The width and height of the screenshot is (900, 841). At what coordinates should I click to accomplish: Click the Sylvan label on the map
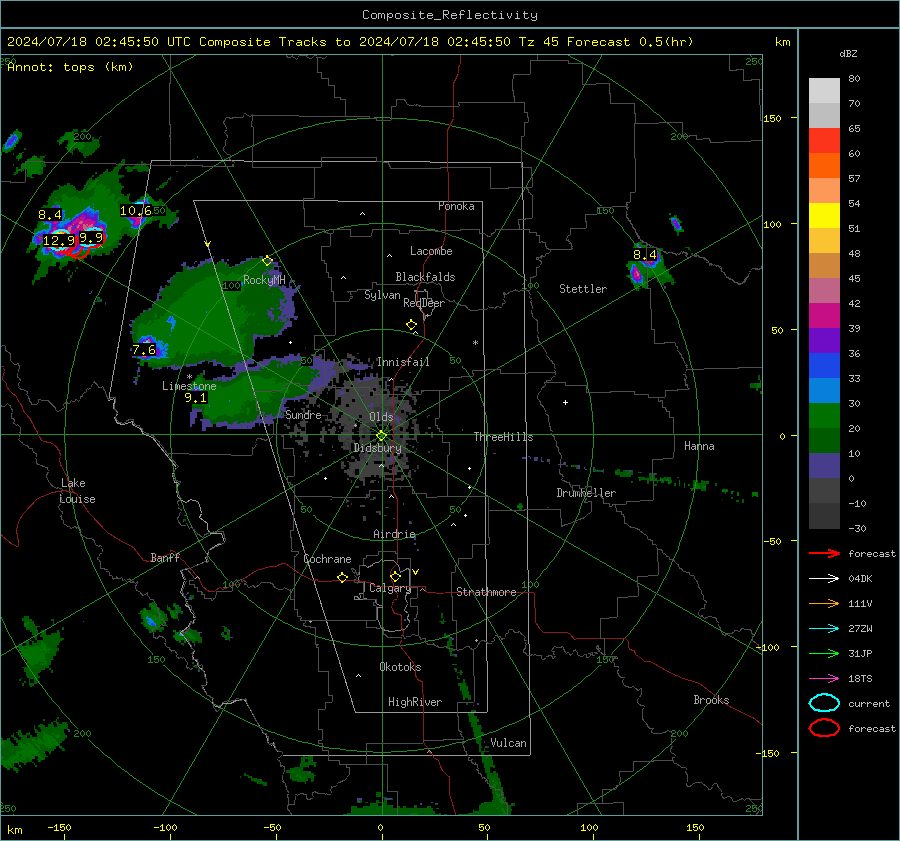382,295
